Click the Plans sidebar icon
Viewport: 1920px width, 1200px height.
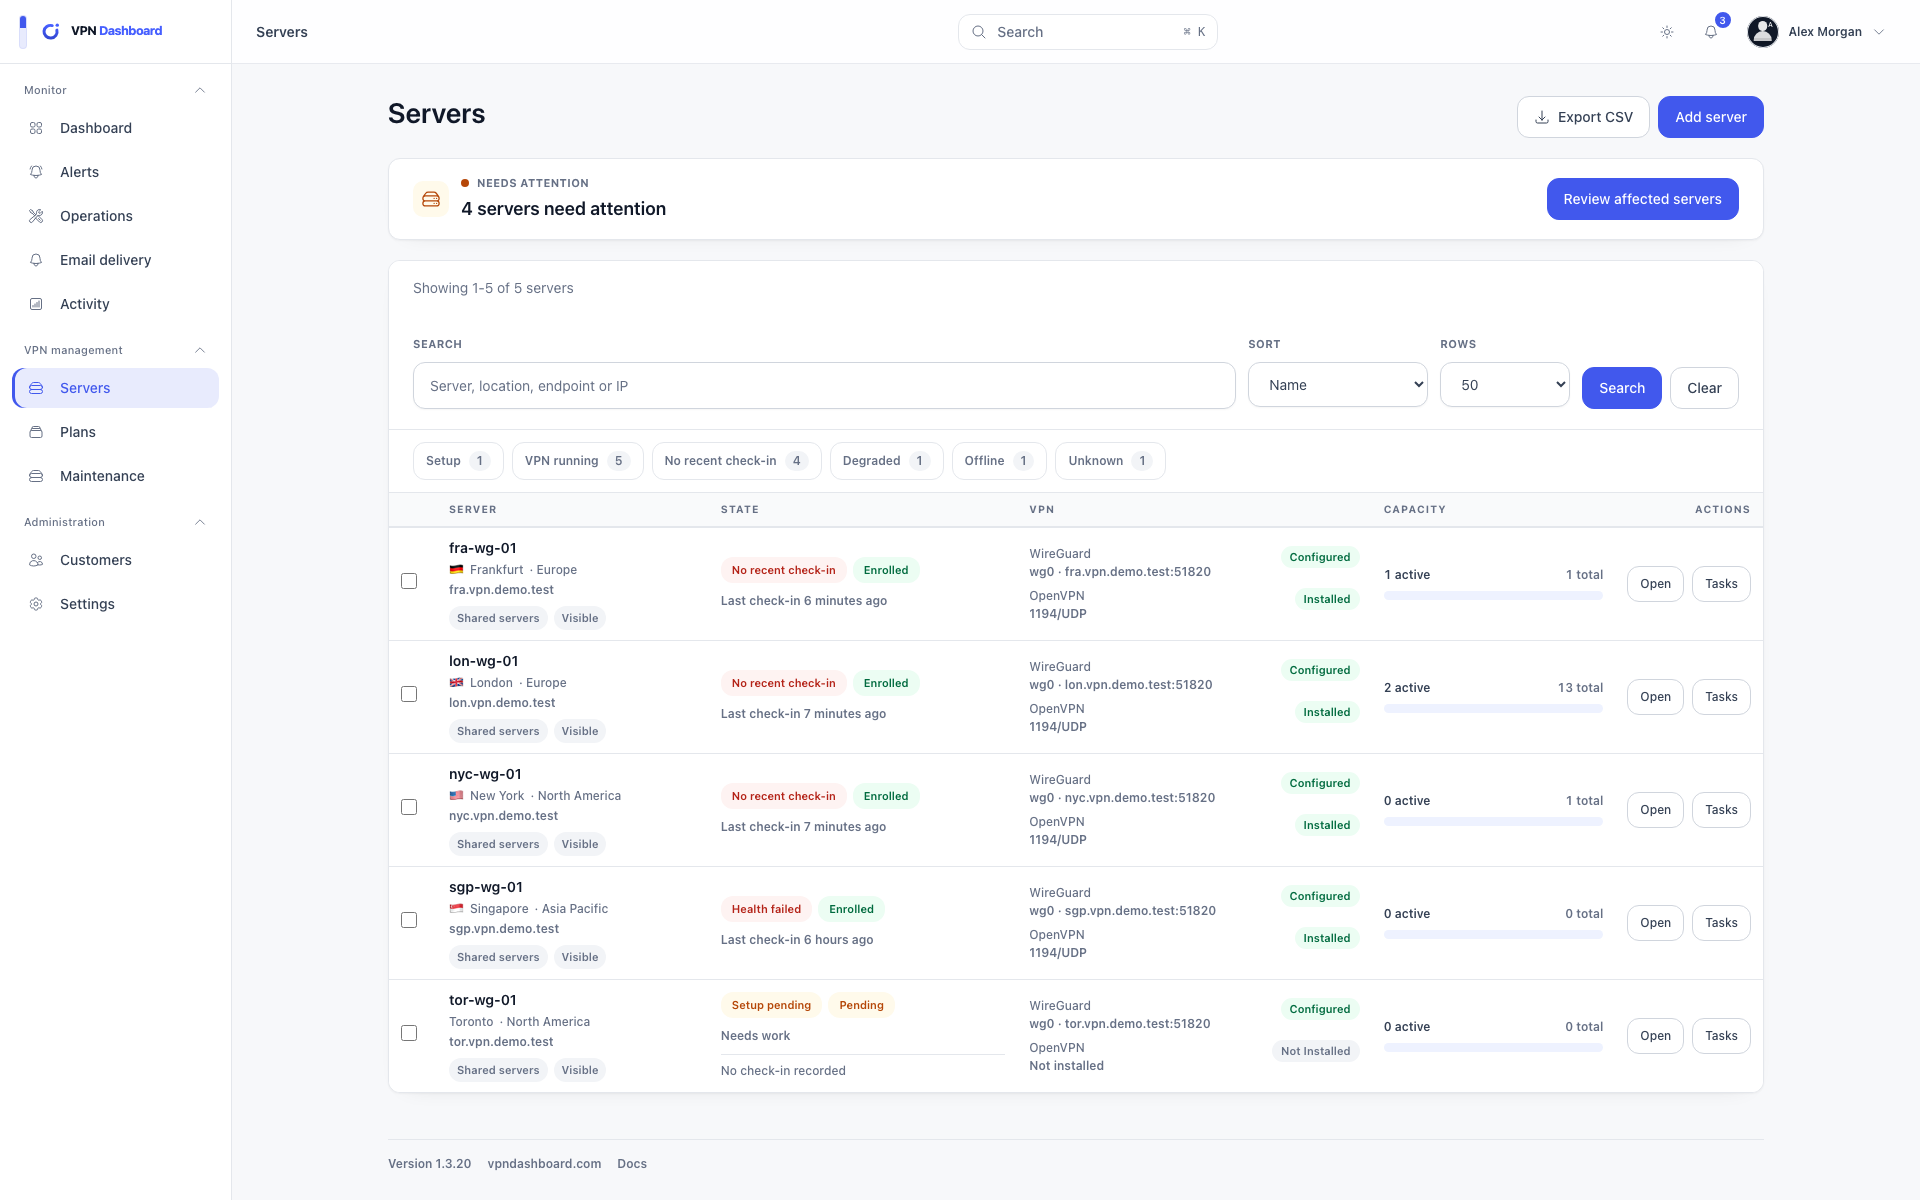click(x=36, y=432)
